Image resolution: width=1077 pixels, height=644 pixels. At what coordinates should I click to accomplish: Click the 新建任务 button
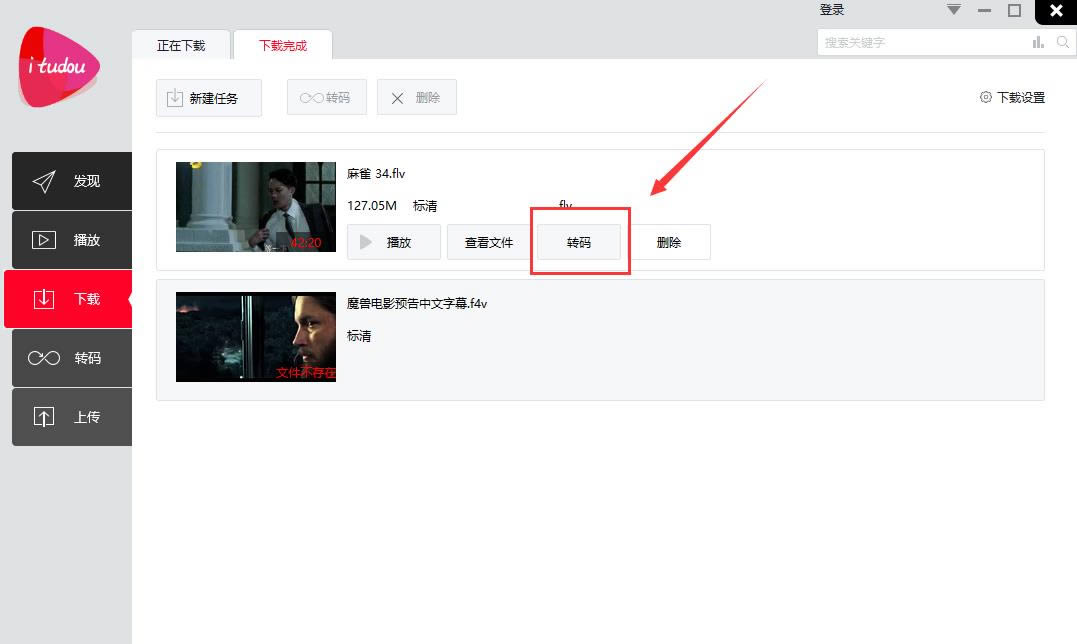coord(209,98)
